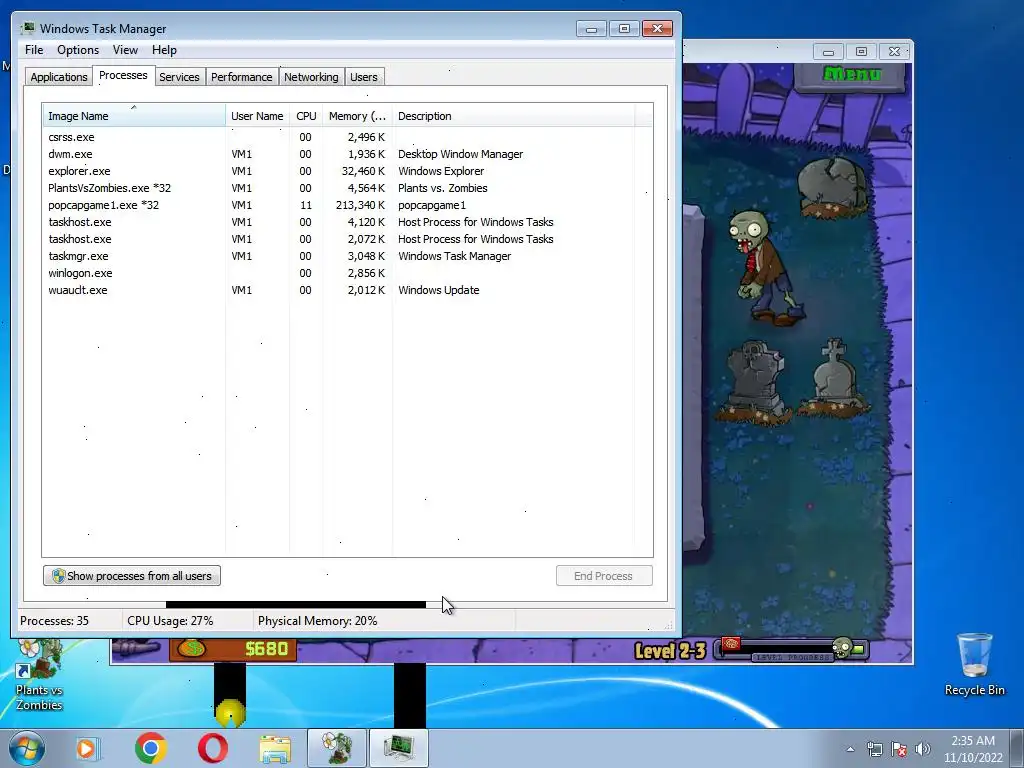Select Plants vs Zombies desktop shortcut
The image size is (1024, 768).
click(39, 676)
